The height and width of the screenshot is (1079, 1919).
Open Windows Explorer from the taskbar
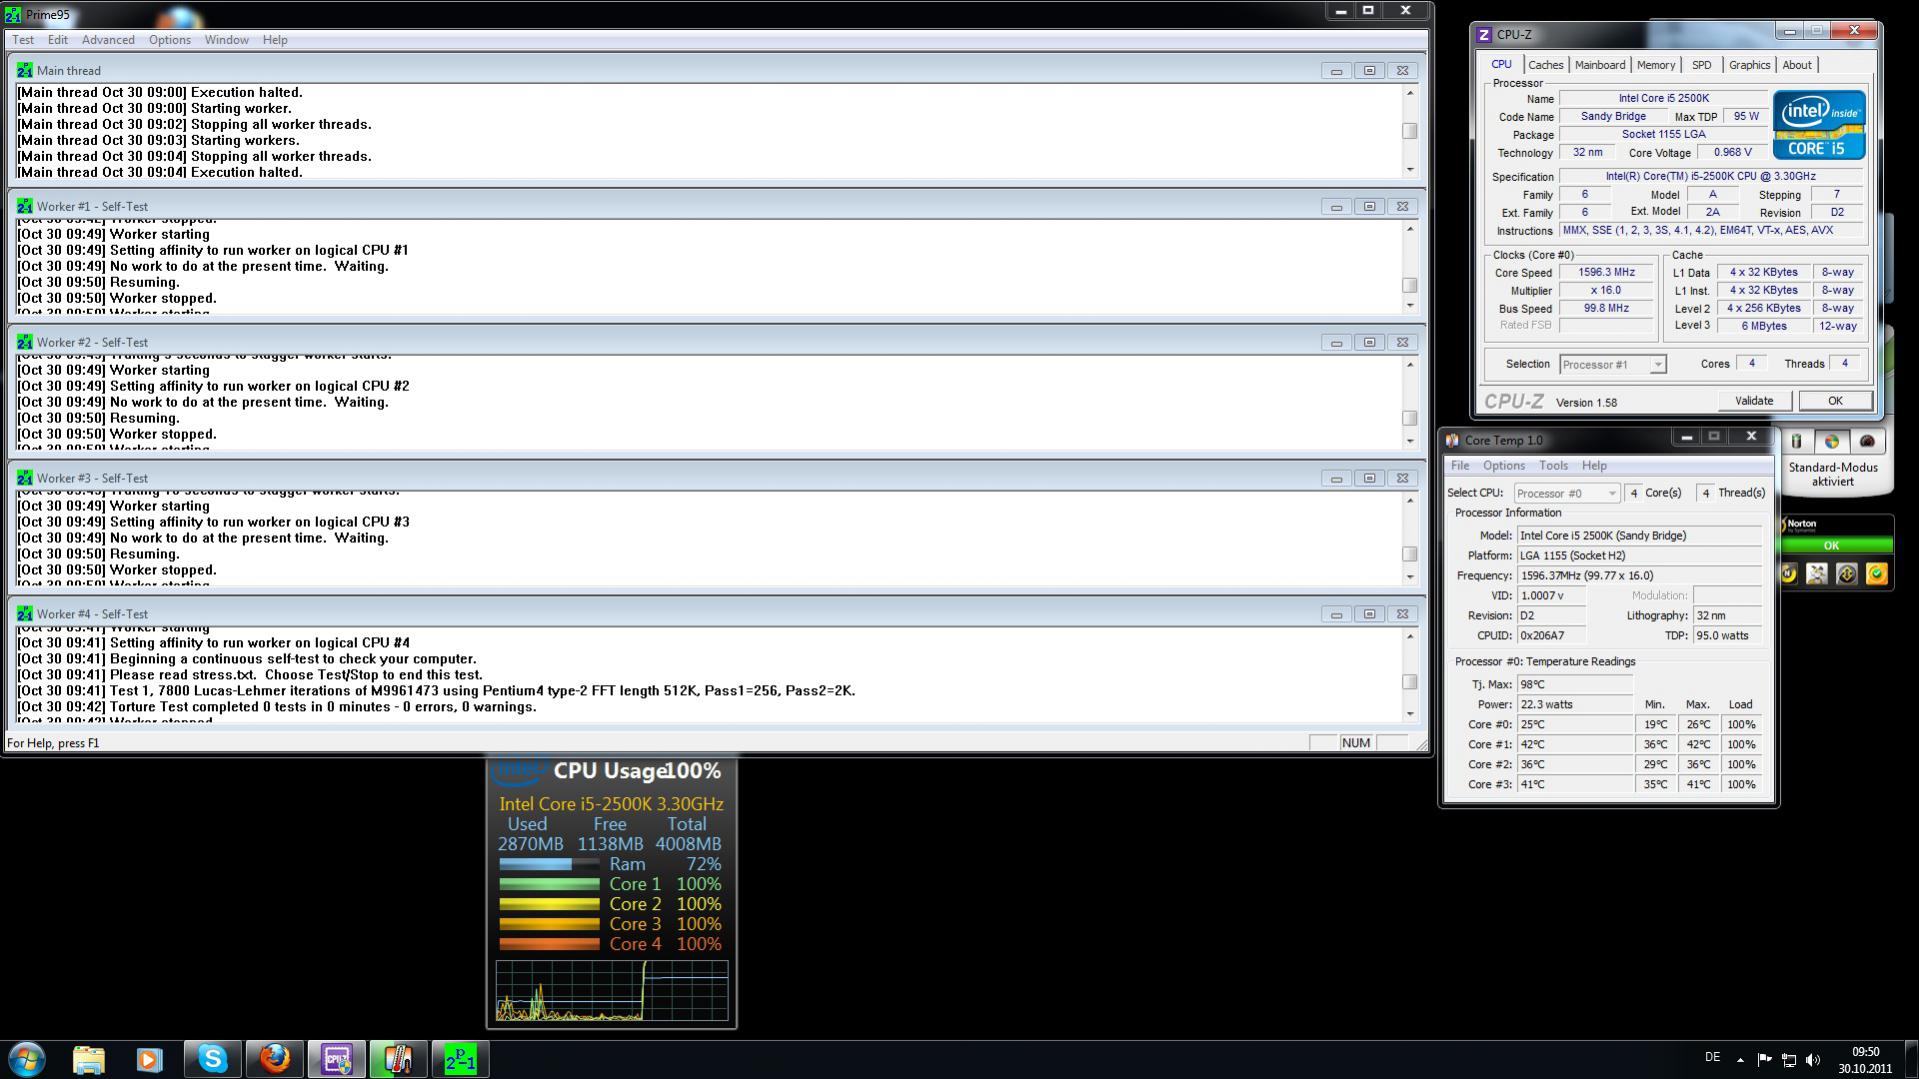(x=89, y=1059)
